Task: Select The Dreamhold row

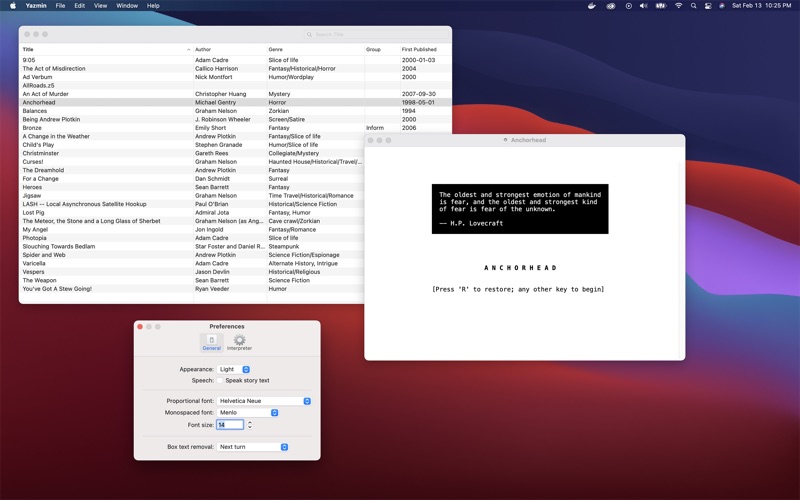Action: [192, 170]
